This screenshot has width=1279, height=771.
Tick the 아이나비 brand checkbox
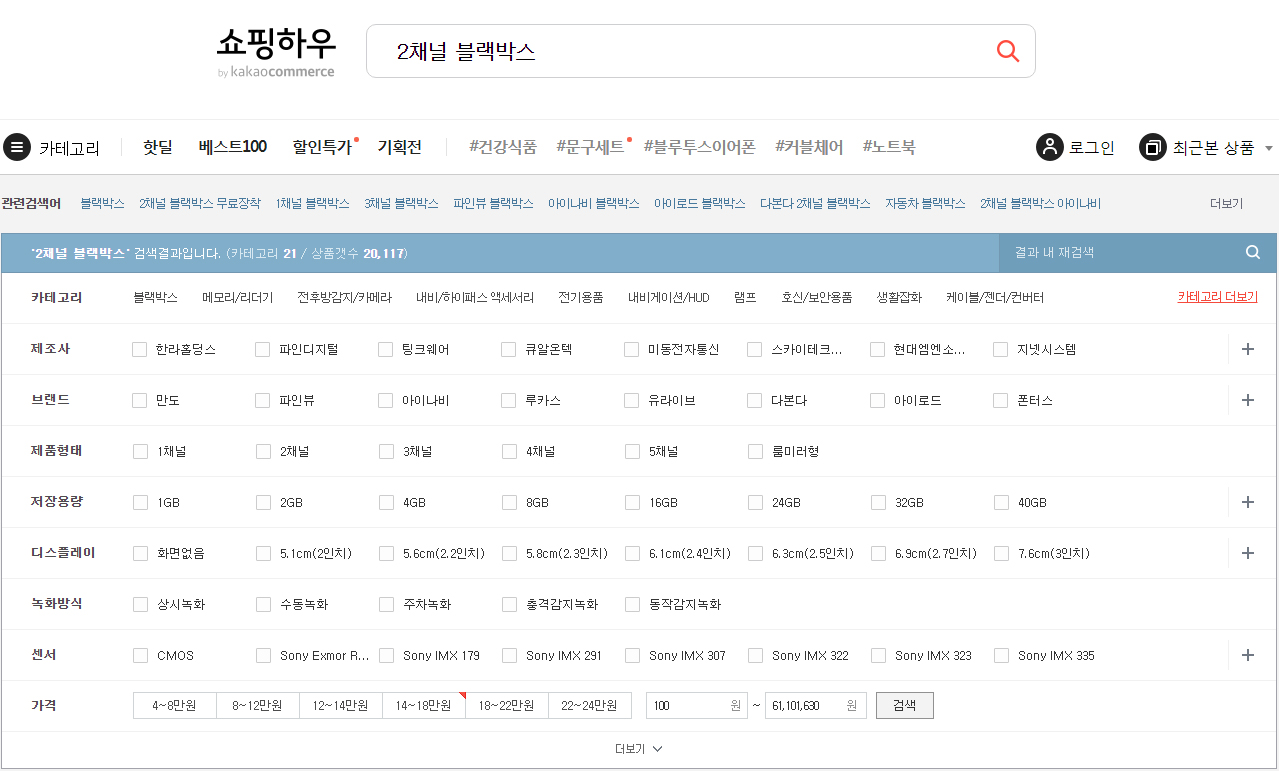[386, 400]
